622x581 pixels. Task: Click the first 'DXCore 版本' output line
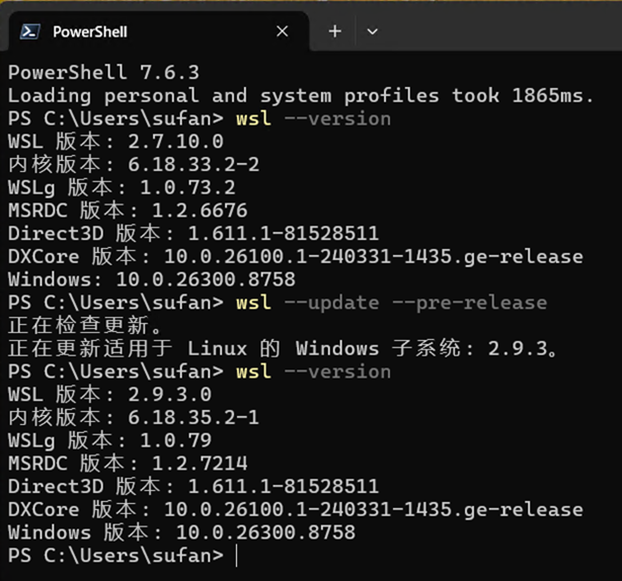[296, 257]
